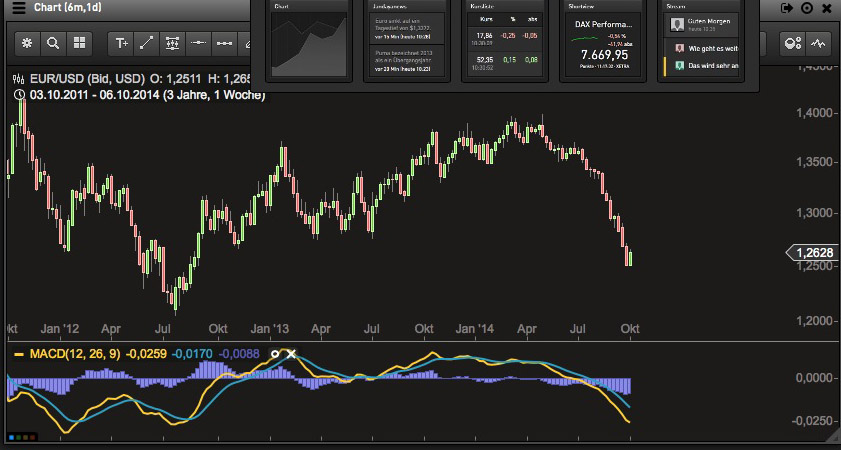This screenshot has height=450, width=841.
Task: Select the T+ text annotation tool
Action: [x=121, y=44]
